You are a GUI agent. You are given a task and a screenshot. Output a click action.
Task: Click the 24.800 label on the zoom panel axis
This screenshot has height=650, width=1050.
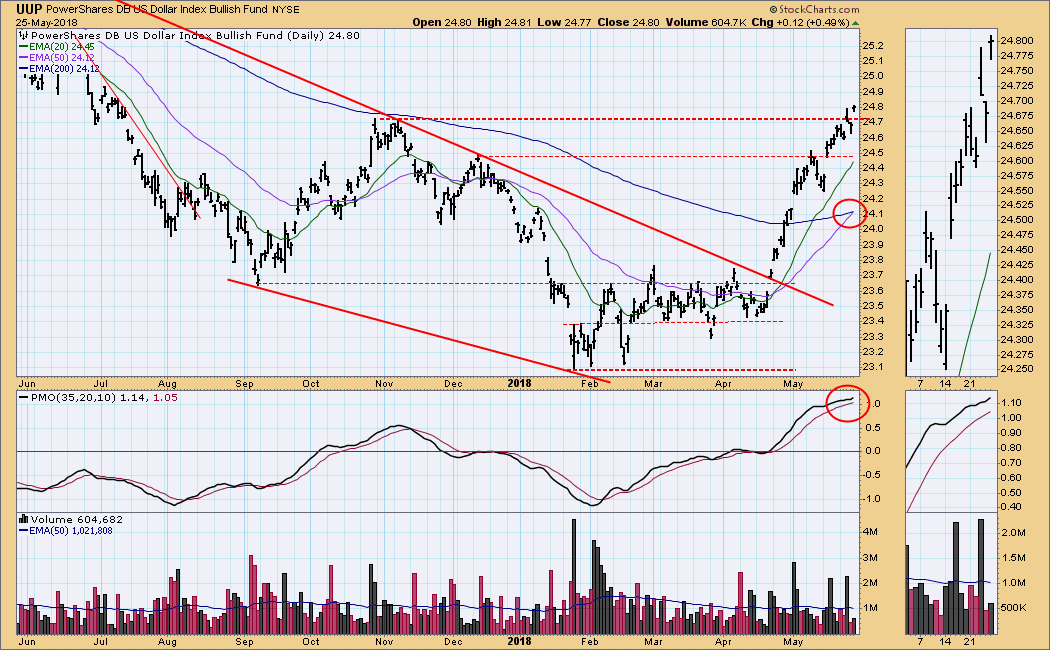[x=1016, y=40]
